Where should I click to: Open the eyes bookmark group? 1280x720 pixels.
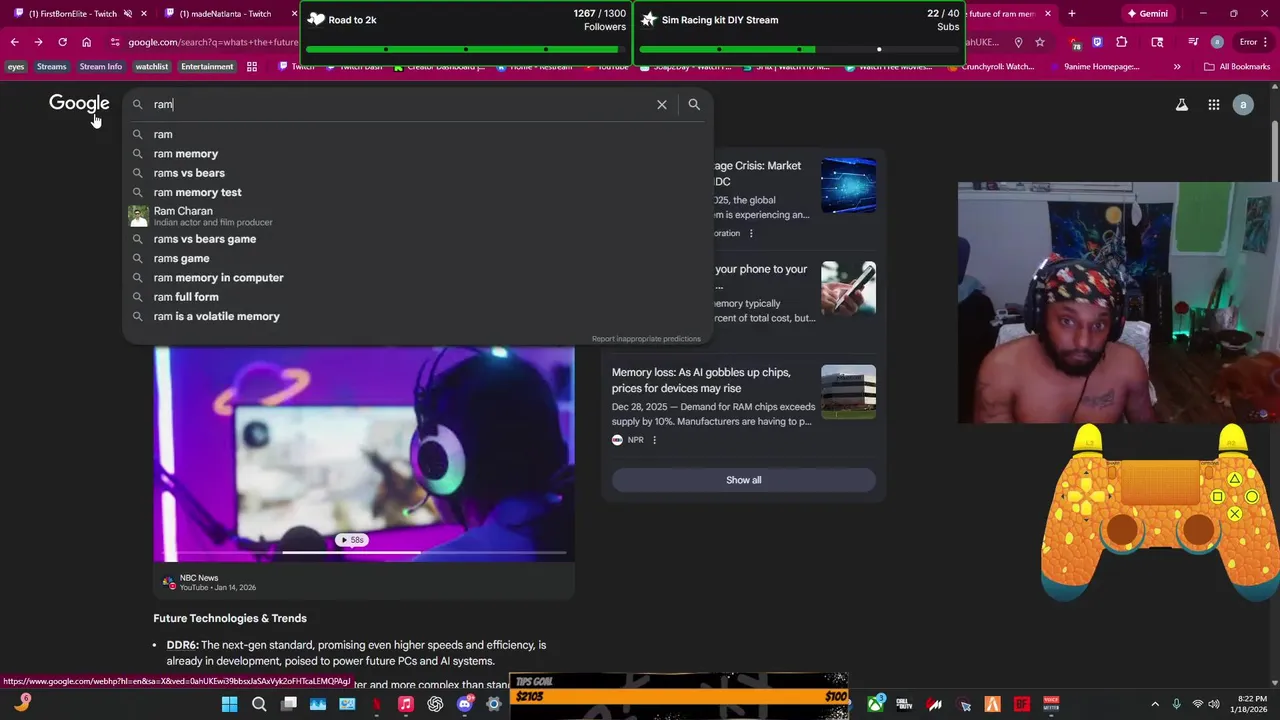coord(16,67)
